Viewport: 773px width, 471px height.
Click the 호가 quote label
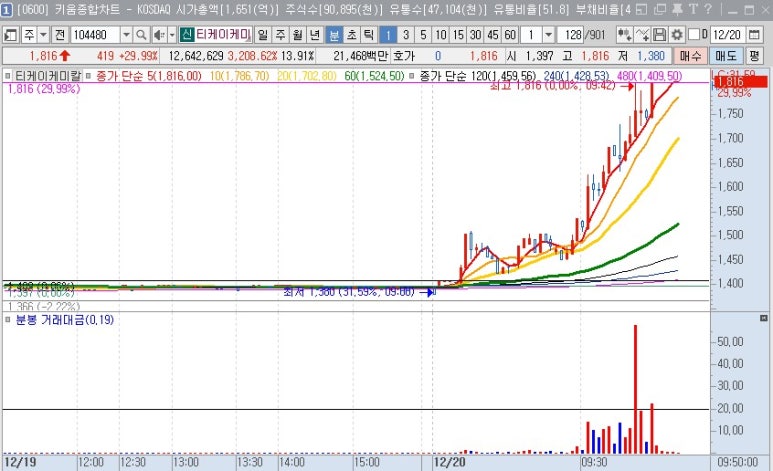point(404,56)
